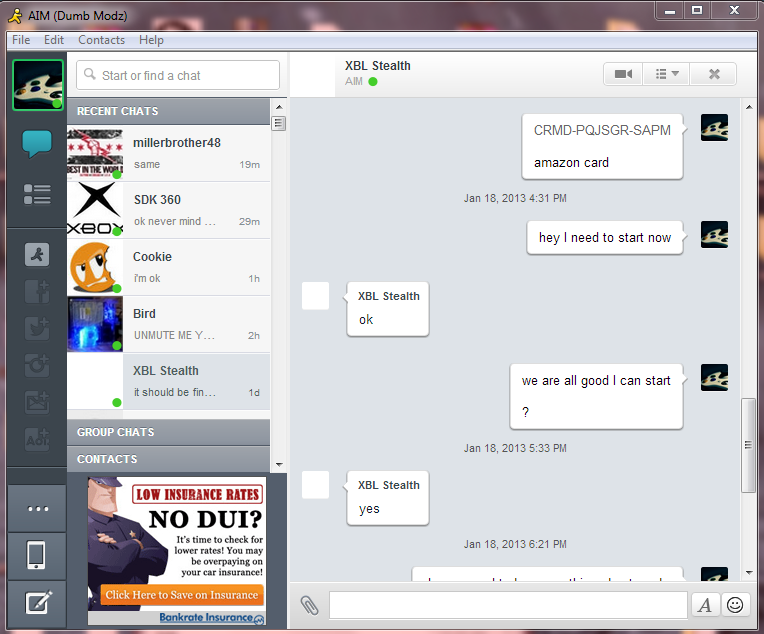Minimize the AIM window
This screenshot has height=634, width=764.
[x=670, y=11]
